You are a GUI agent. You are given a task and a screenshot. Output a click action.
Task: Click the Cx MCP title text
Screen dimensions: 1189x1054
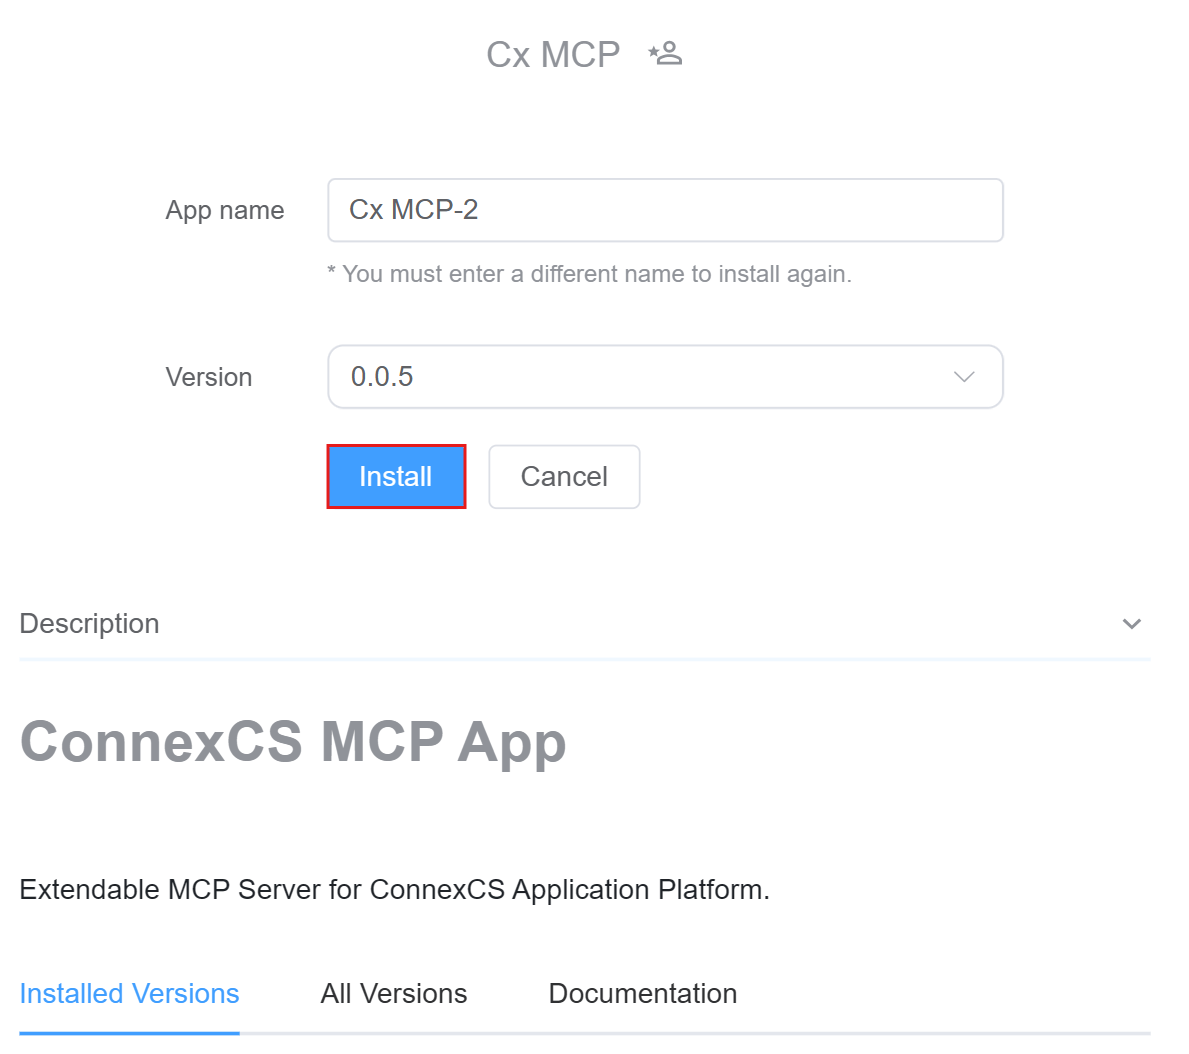(x=553, y=54)
